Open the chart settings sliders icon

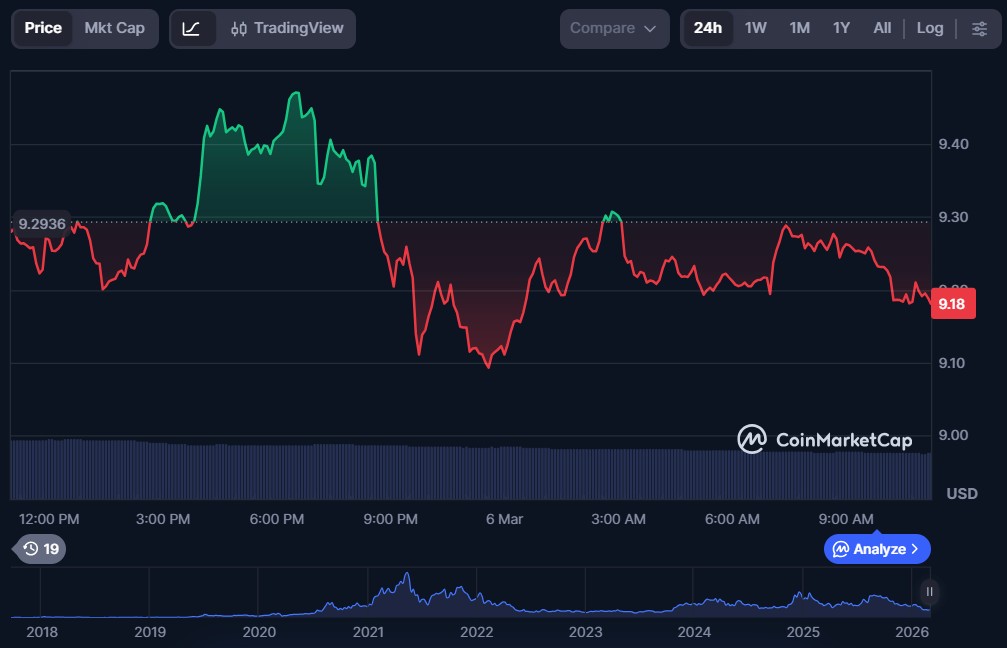click(x=981, y=29)
